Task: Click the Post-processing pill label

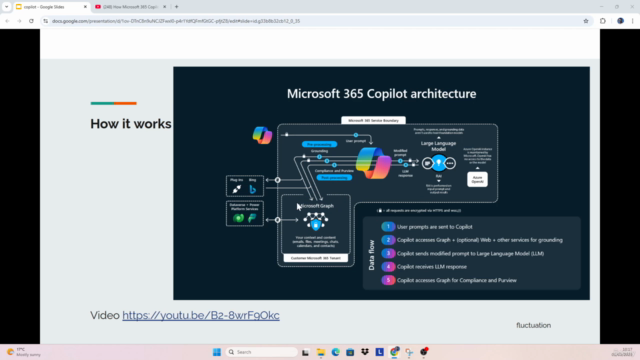Action: click(x=334, y=178)
